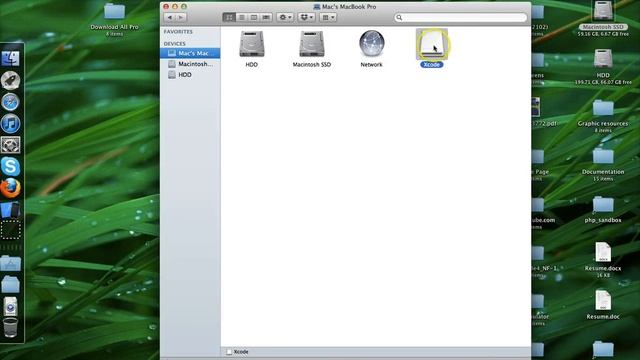Click Xcode in the path bar

click(238, 352)
